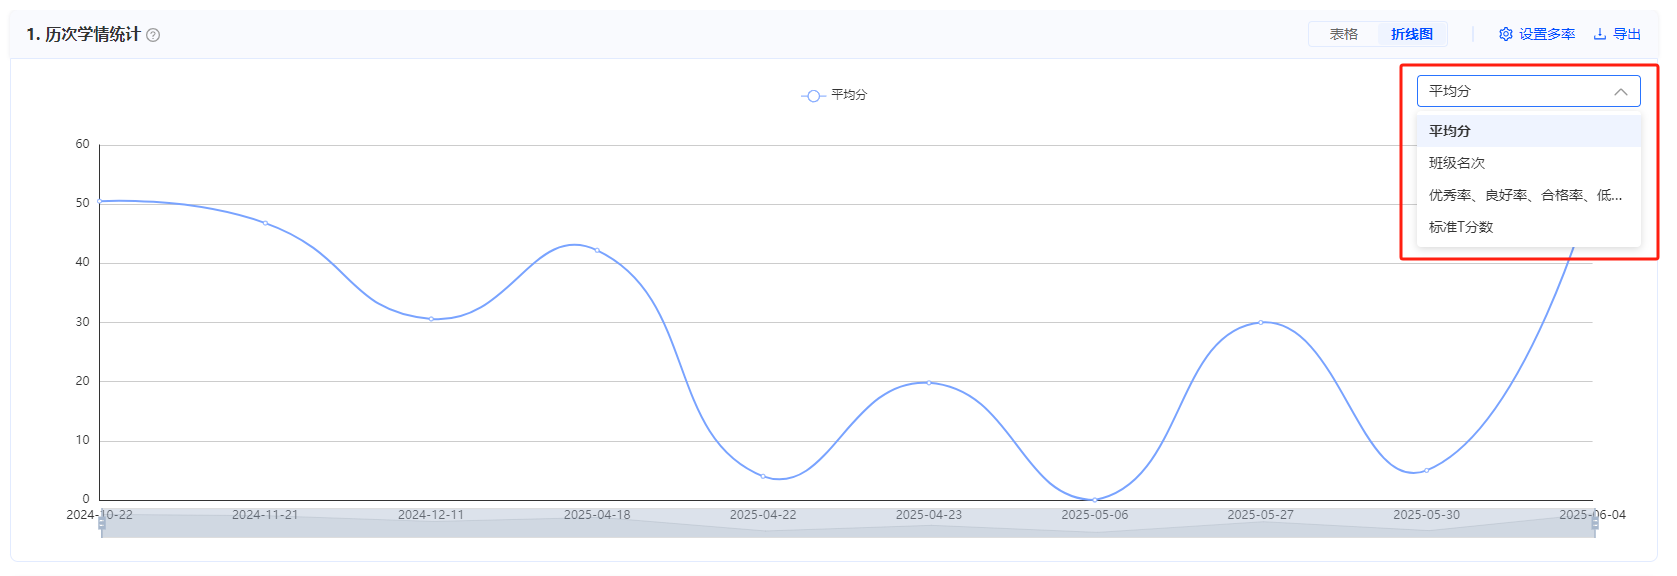The width and height of the screenshot is (1677, 576).
Task: Click the data point at 2025-04-18
Action: pos(597,250)
